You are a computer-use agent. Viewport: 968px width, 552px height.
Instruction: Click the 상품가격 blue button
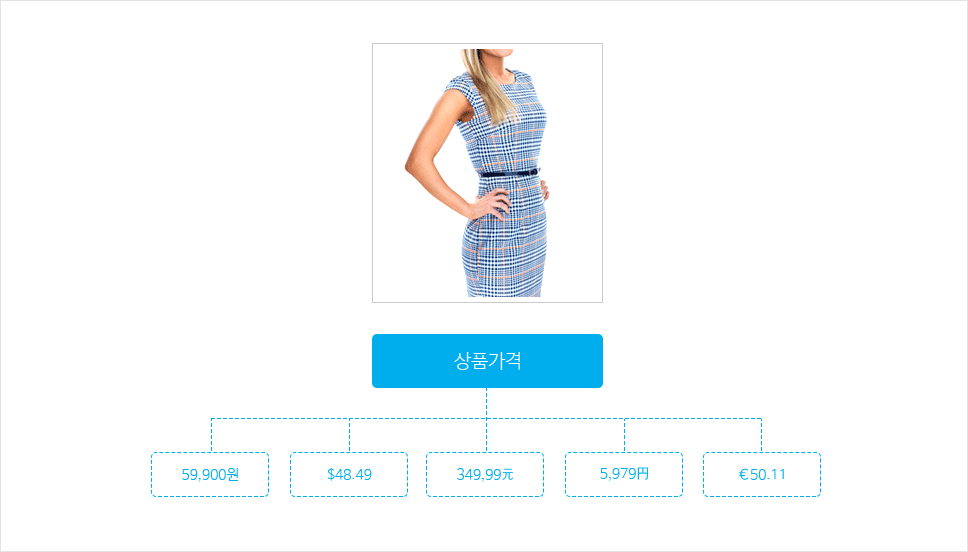[x=487, y=361]
